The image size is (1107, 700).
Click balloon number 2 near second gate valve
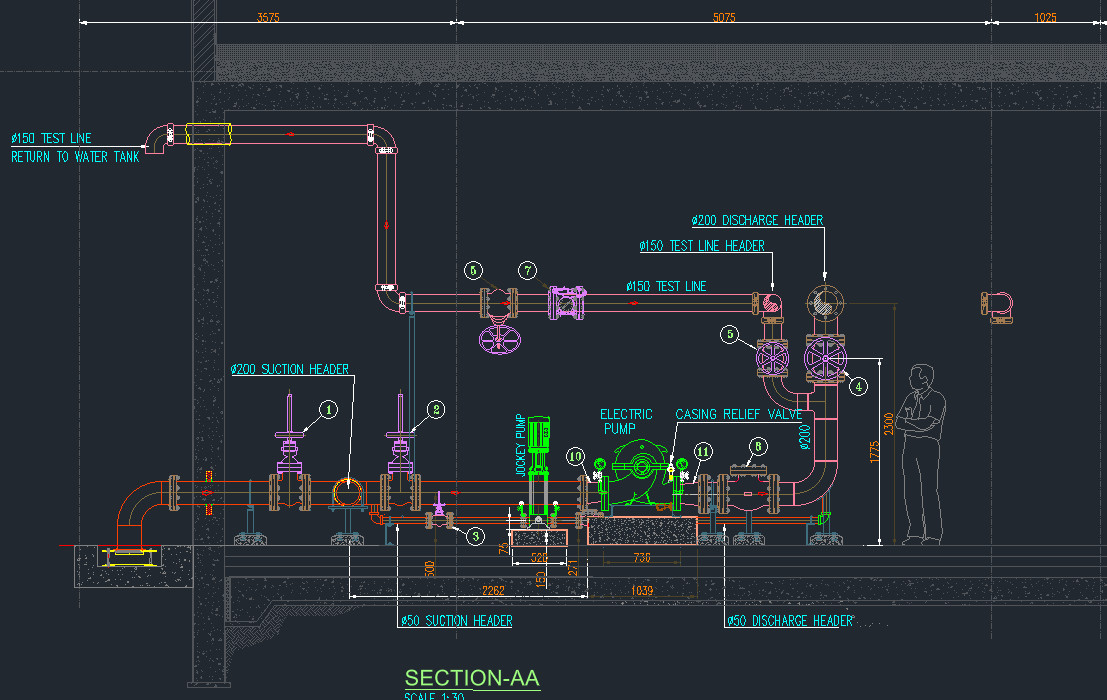(x=436, y=409)
